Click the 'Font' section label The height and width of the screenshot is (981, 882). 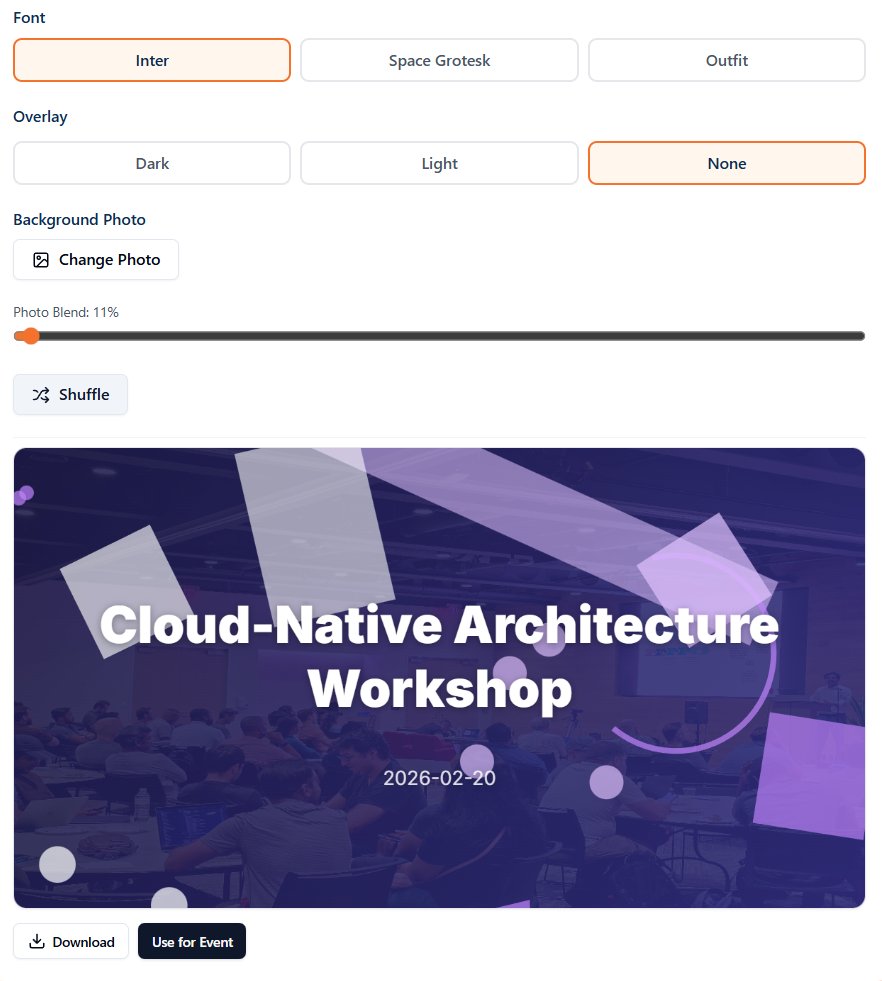pos(29,18)
